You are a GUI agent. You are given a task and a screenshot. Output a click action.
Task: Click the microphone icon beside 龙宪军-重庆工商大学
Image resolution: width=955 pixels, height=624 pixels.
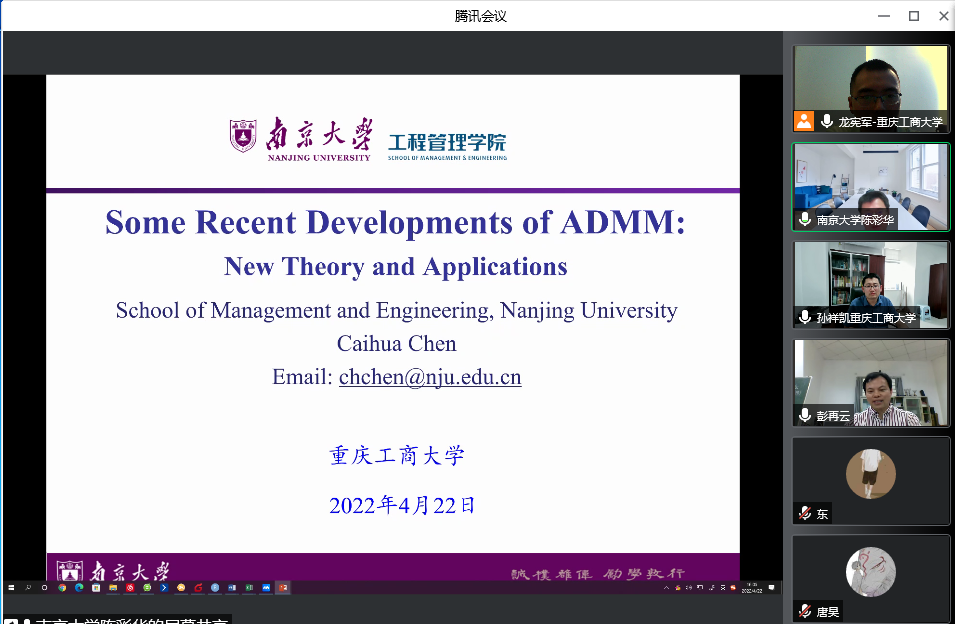pyautogui.click(x=827, y=121)
